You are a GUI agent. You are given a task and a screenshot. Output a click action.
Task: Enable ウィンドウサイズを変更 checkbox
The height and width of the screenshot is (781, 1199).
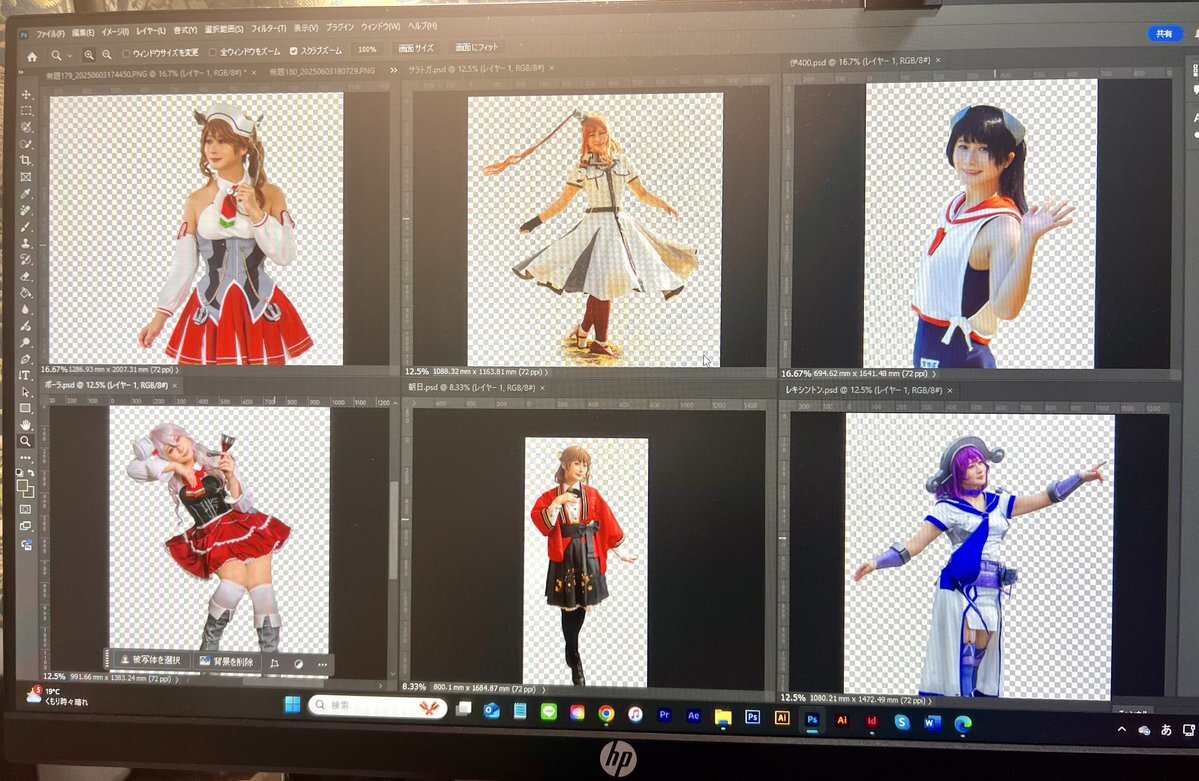(x=127, y=54)
